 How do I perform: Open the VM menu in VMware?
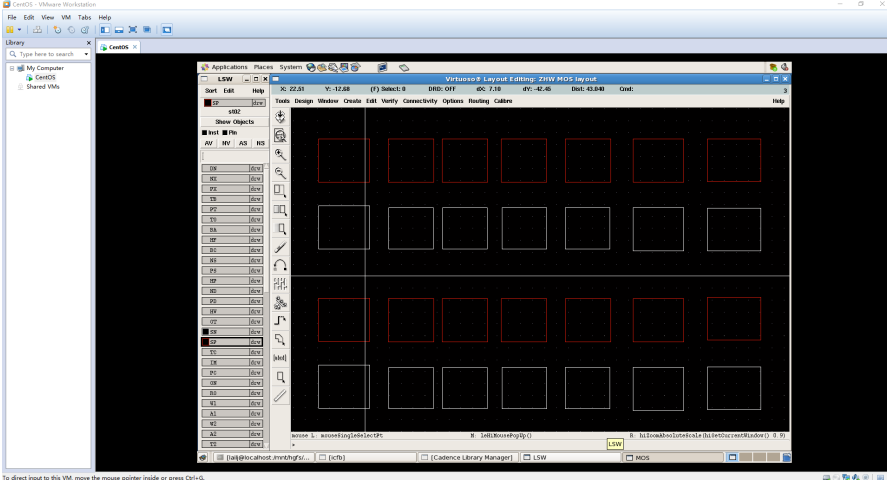(66, 18)
